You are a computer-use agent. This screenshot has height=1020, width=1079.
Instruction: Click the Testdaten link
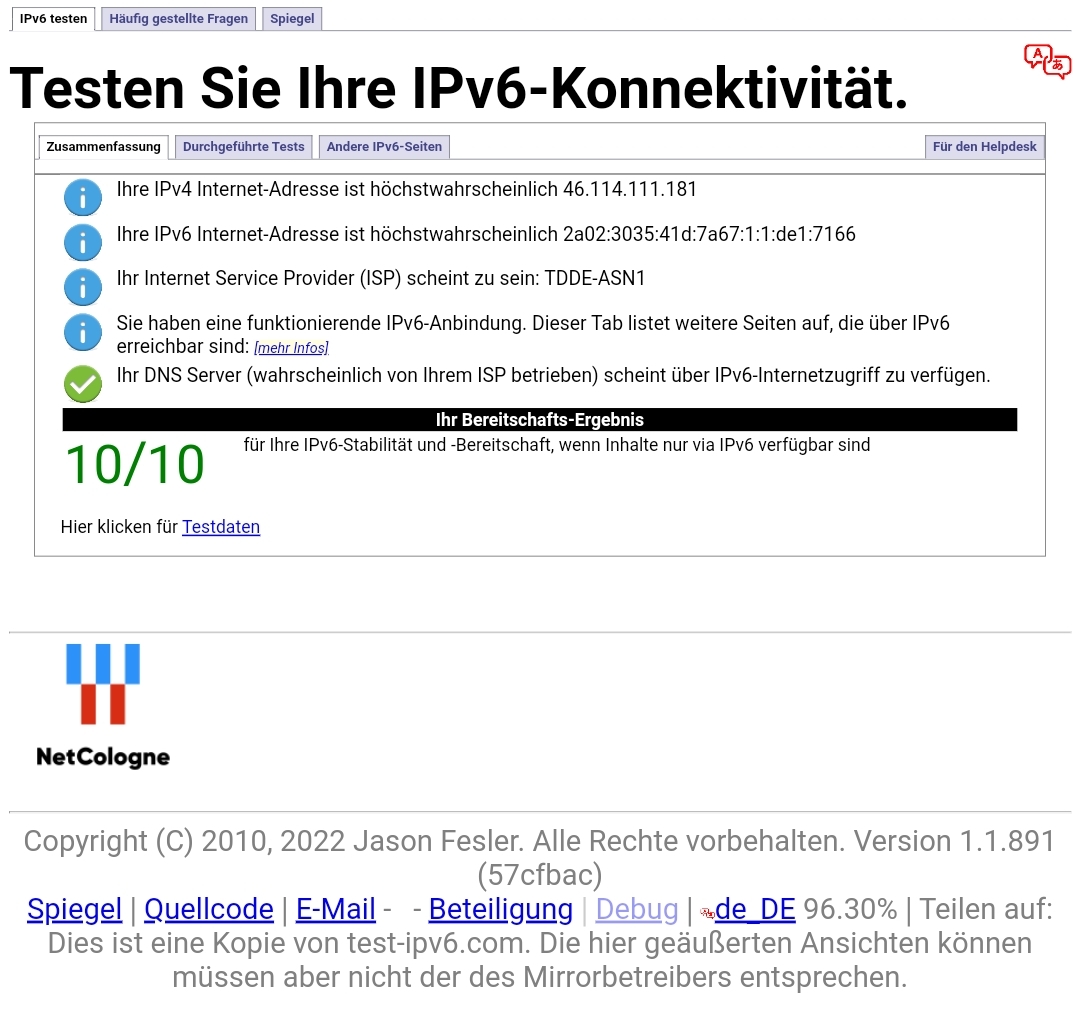(x=221, y=527)
